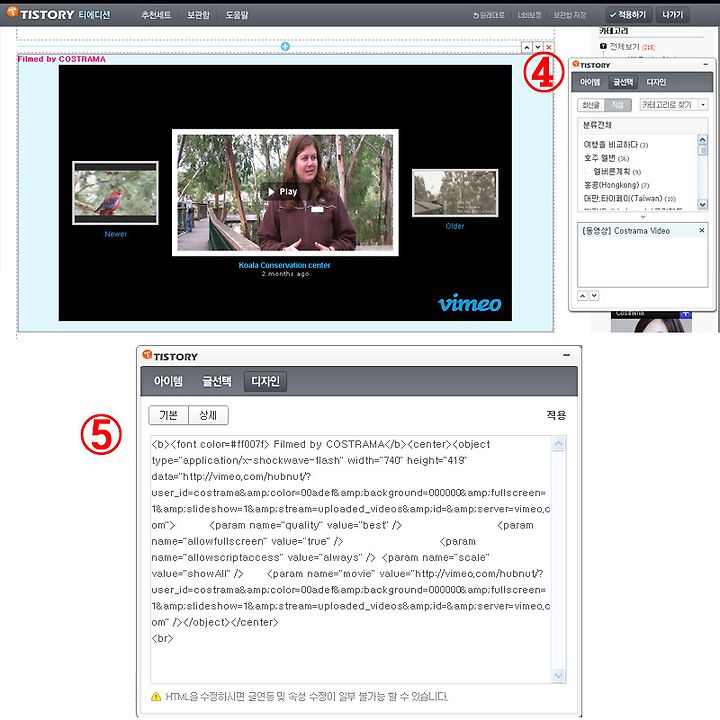This screenshot has width=720, height=720.
Task: Click the category list scrollbar thumb
Action: (703, 150)
